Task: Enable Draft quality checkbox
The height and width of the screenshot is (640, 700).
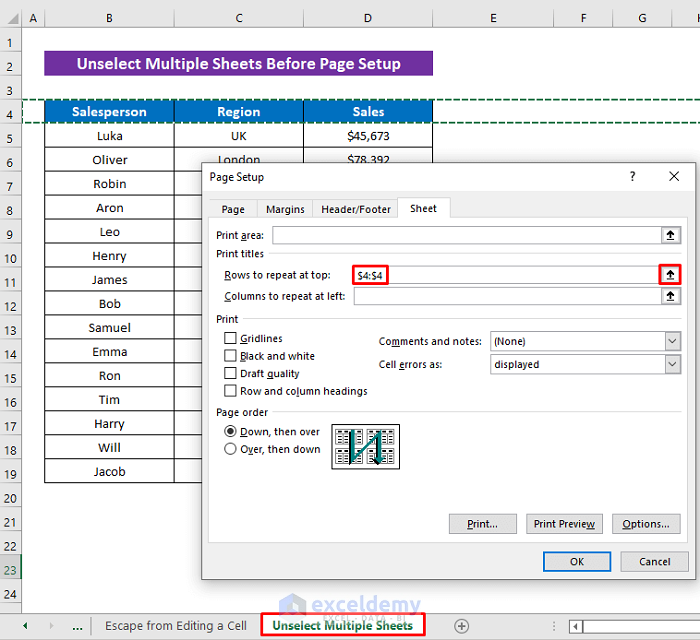Action: pyautogui.click(x=230, y=373)
